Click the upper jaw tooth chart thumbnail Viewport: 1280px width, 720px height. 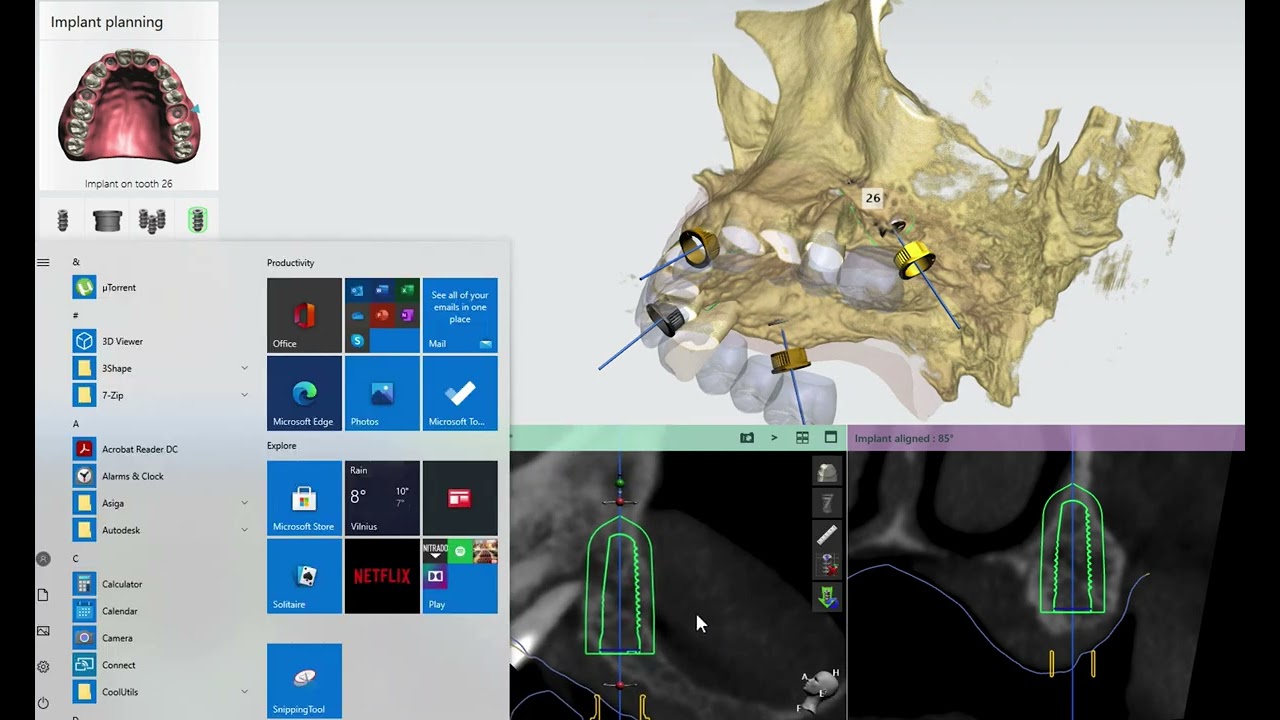coord(128,107)
